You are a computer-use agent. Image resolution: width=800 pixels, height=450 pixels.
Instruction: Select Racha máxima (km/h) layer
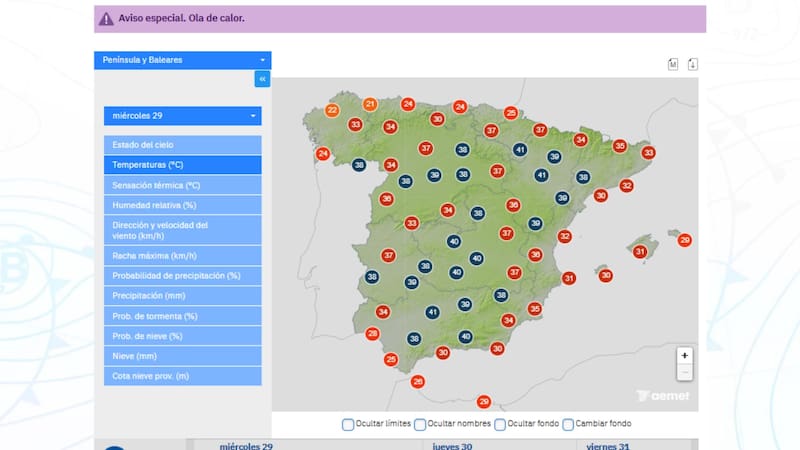(183, 256)
